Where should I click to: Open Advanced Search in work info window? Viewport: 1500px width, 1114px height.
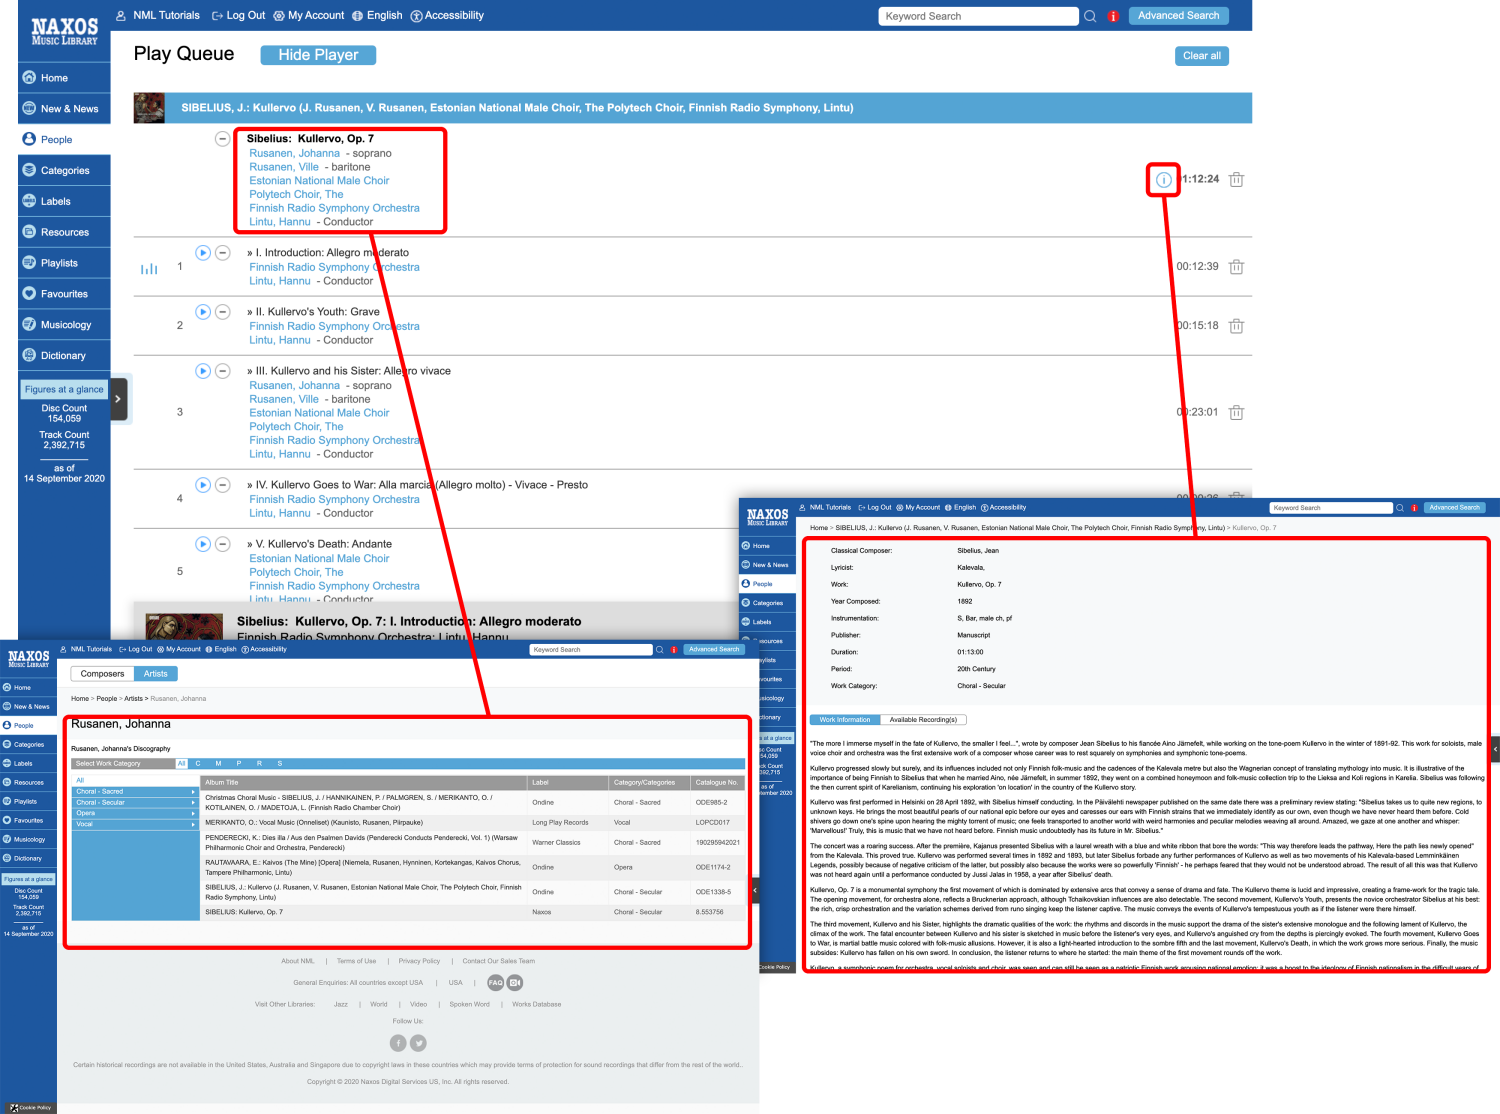coord(1454,508)
